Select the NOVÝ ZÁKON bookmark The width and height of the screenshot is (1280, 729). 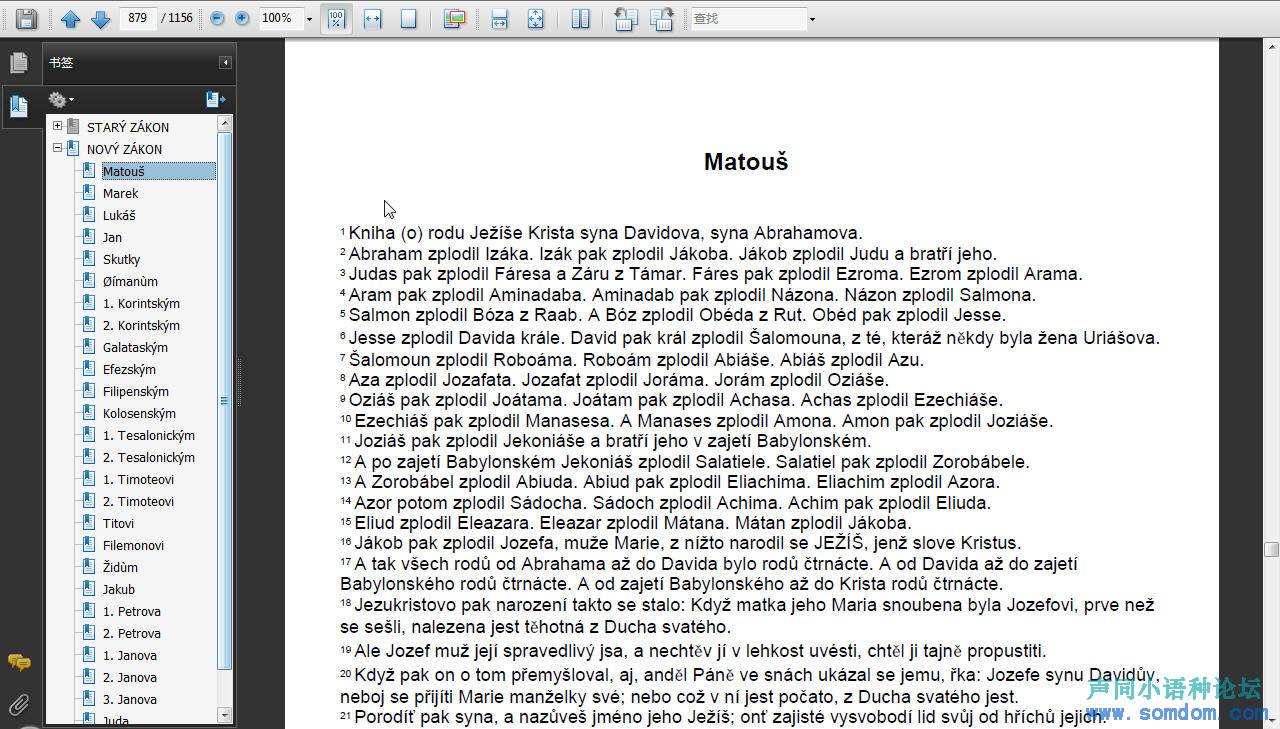[124, 149]
